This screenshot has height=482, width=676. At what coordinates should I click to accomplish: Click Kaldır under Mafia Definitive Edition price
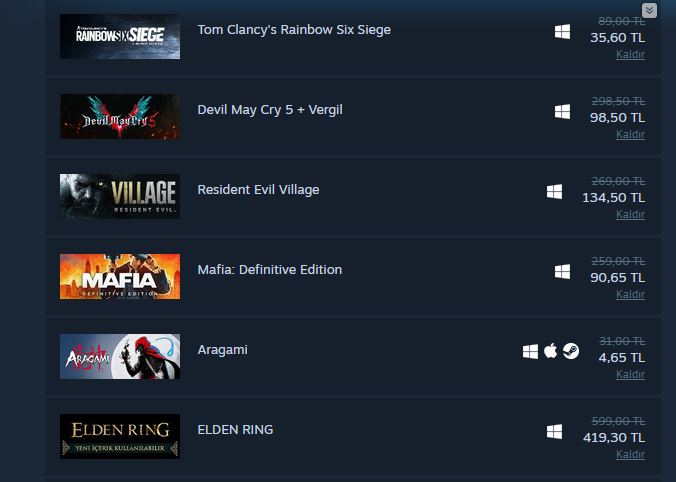tap(630, 294)
